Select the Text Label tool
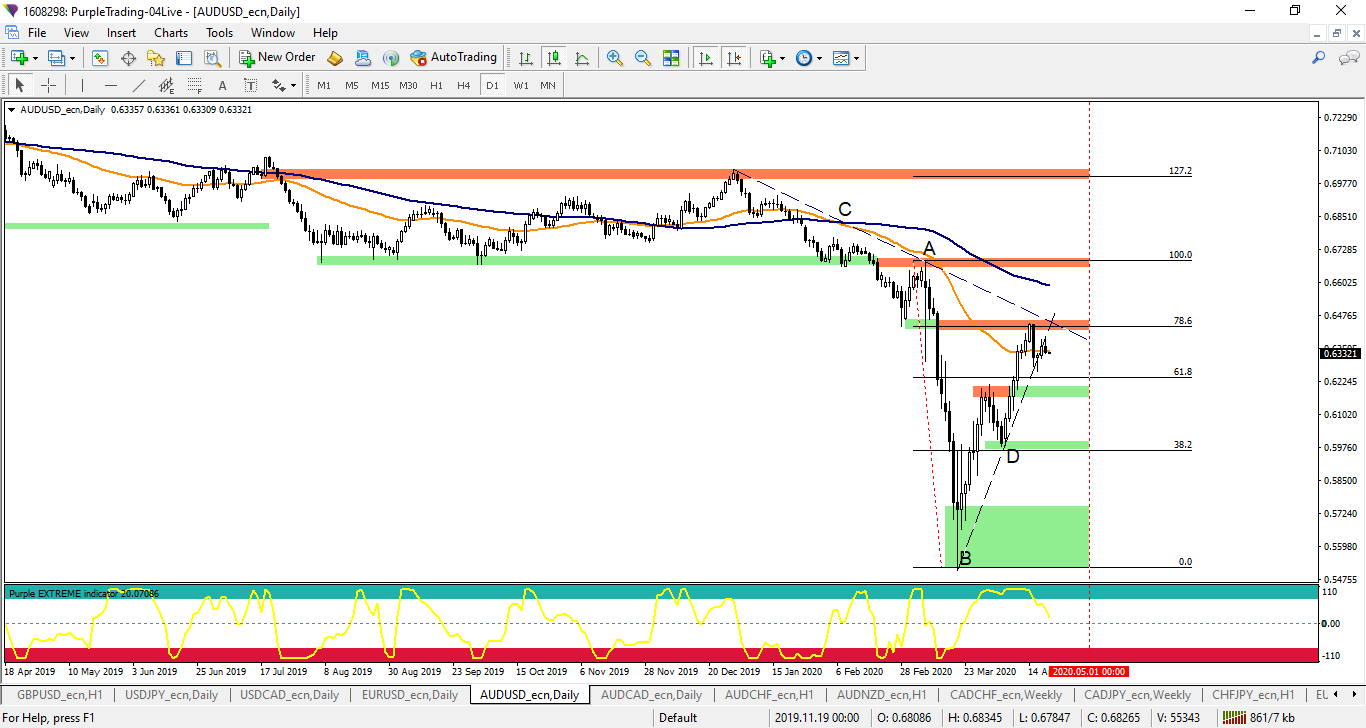 250,85
